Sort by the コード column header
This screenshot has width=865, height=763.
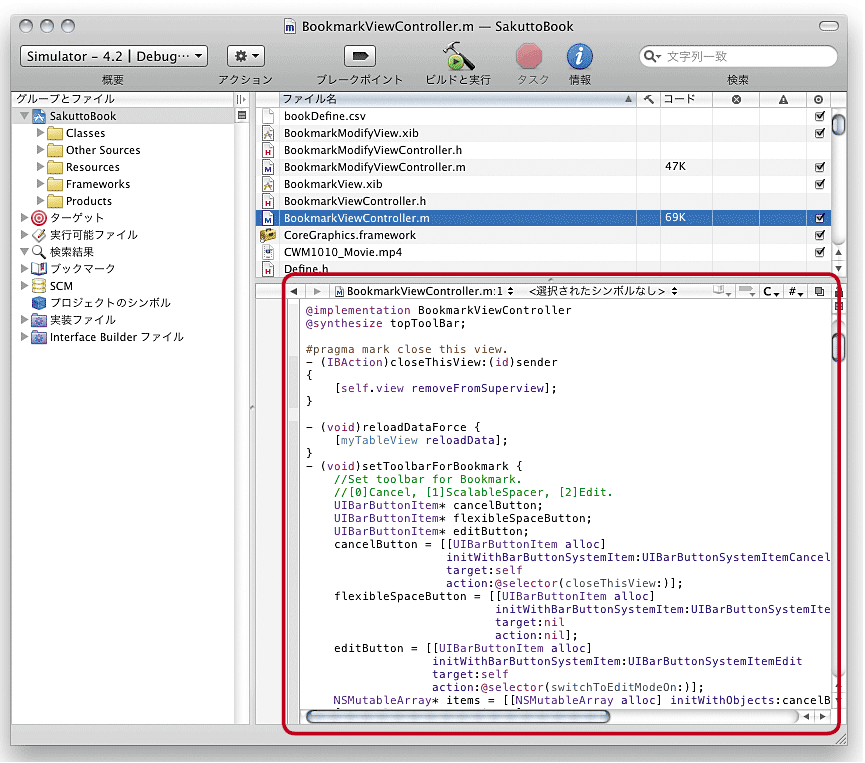tap(686, 99)
